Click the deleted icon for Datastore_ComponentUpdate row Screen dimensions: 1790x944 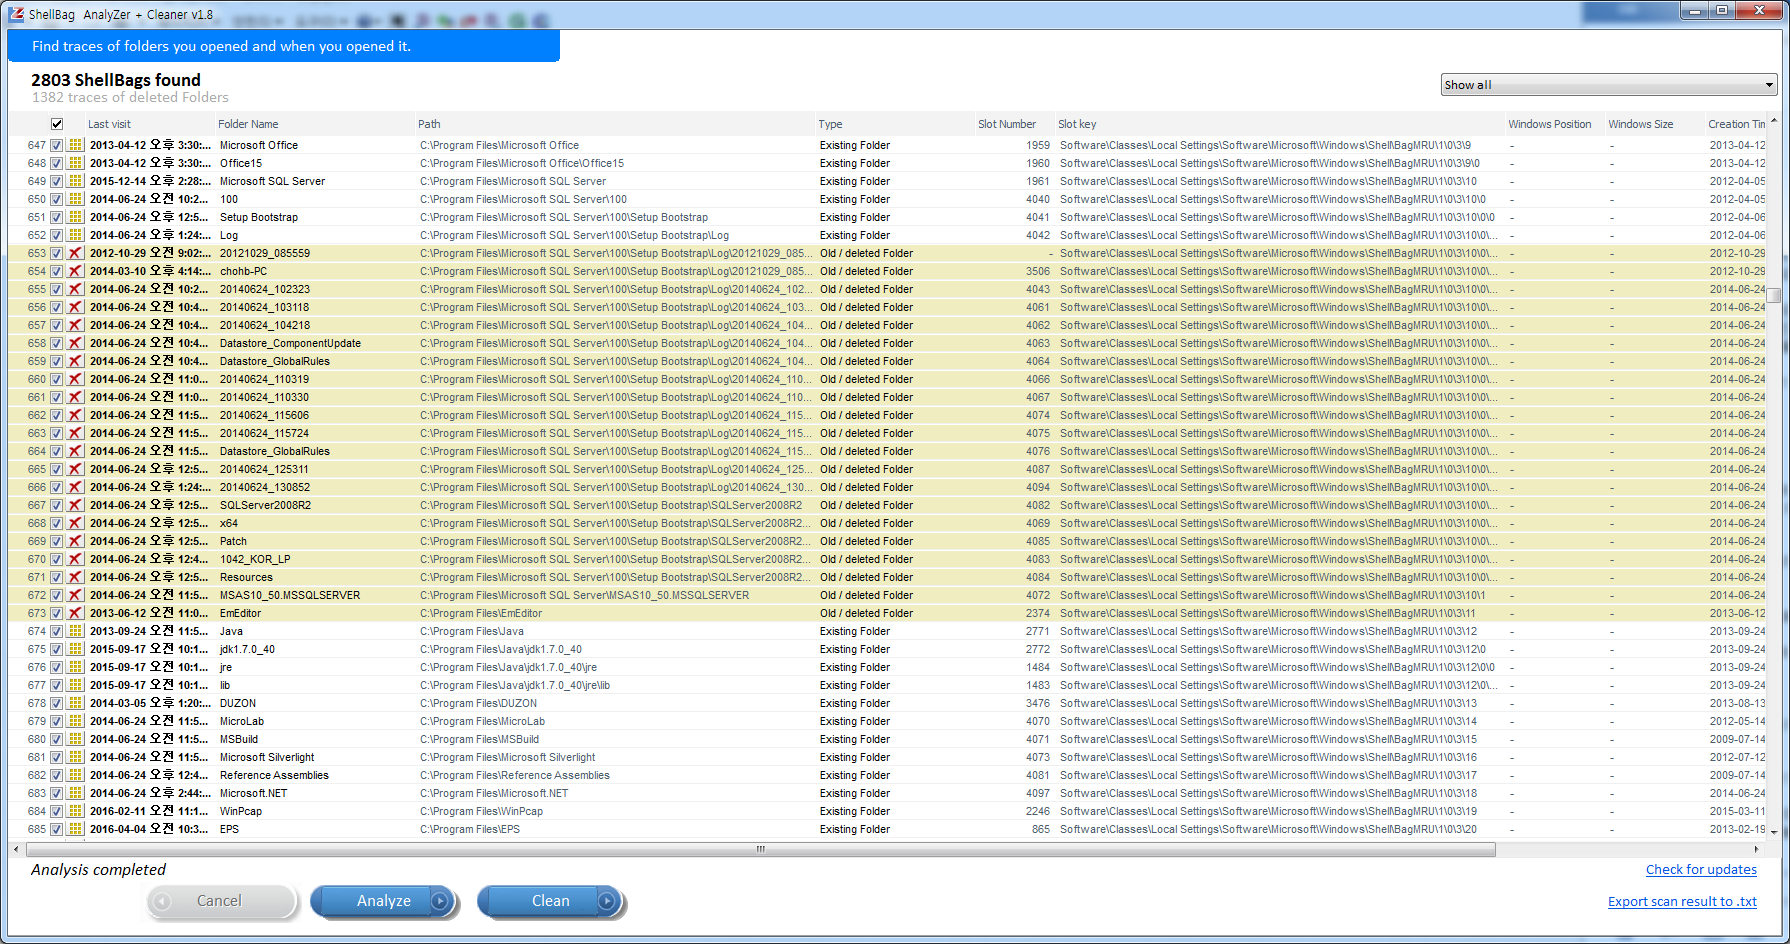tap(76, 343)
